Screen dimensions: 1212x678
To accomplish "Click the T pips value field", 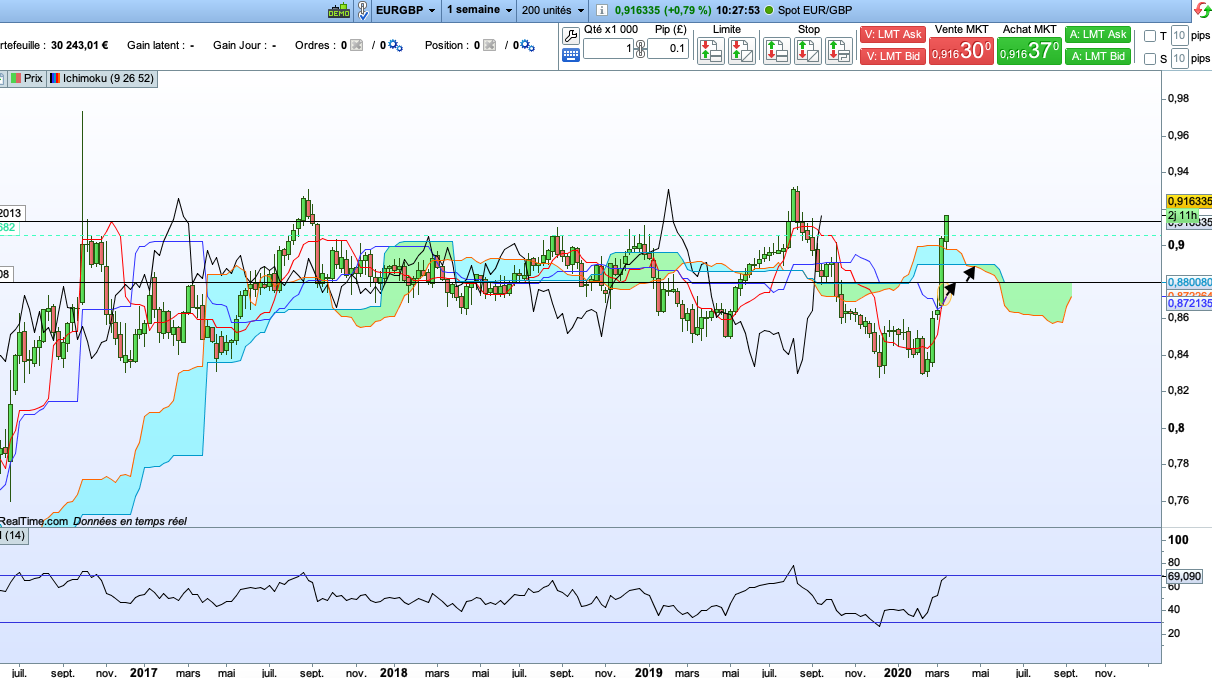I will pyautogui.click(x=1179, y=36).
